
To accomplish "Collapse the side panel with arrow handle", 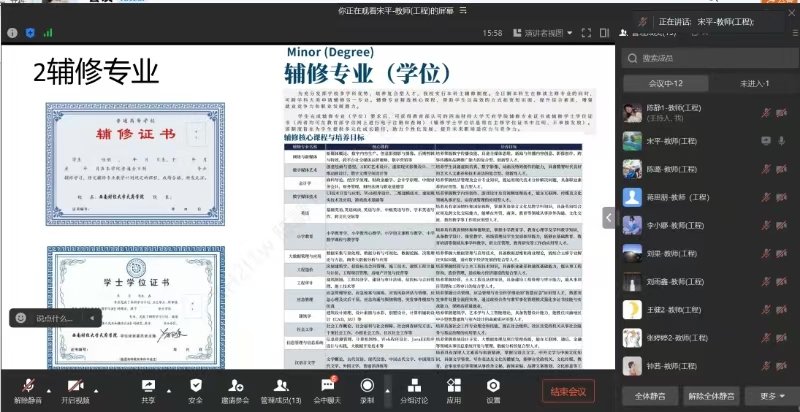I will point(607,216).
